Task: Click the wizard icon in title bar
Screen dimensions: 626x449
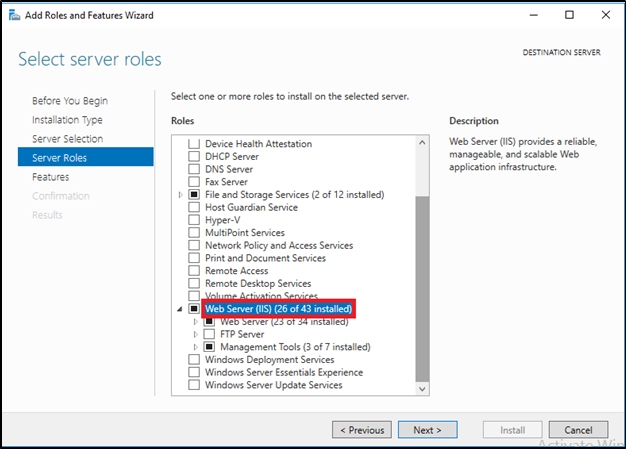Action: [12, 15]
